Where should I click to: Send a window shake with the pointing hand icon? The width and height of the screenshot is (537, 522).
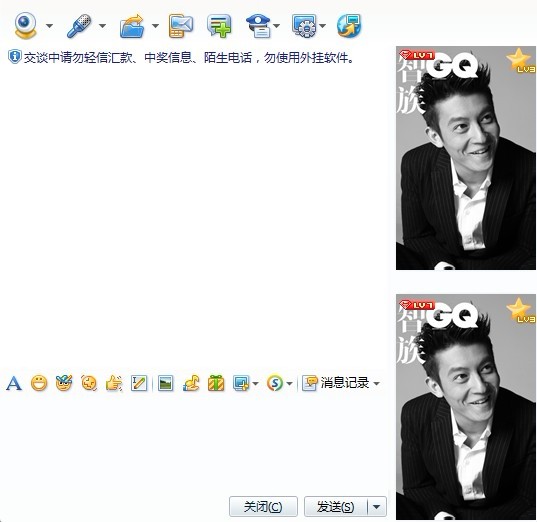[114, 383]
